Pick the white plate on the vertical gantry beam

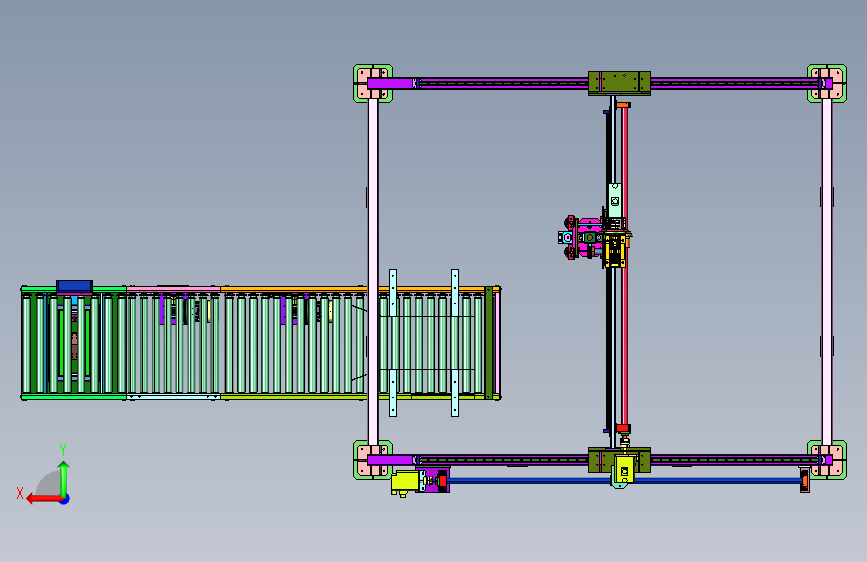(x=614, y=200)
